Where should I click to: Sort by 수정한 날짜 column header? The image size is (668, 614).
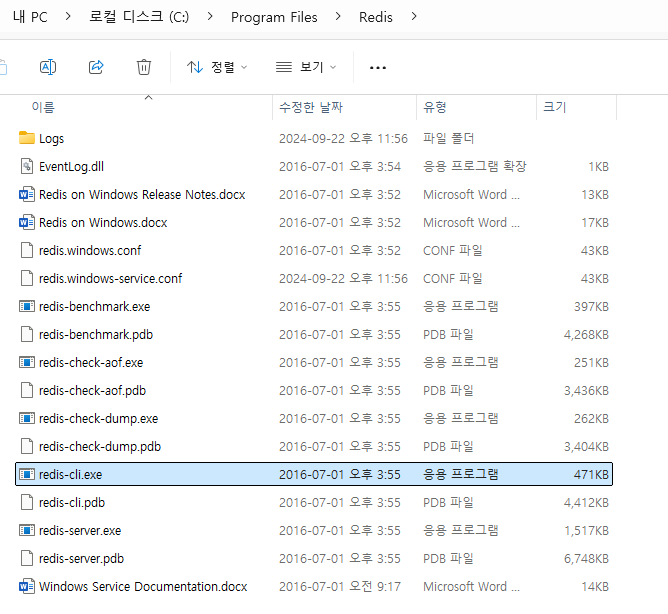[x=311, y=107]
